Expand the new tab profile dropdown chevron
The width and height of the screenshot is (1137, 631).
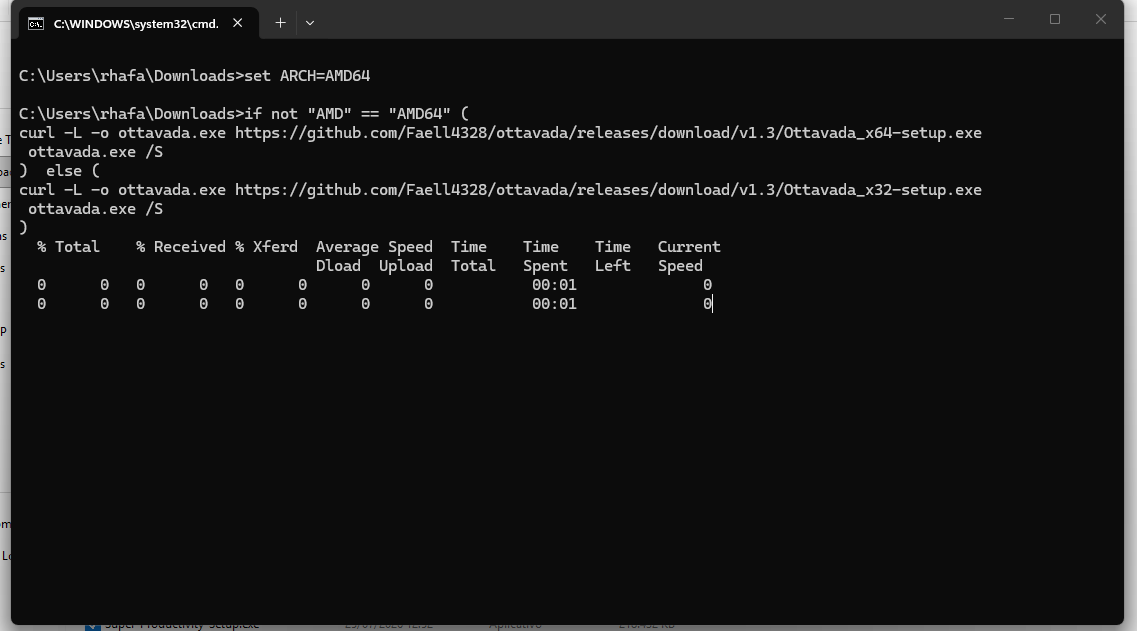pos(310,23)
